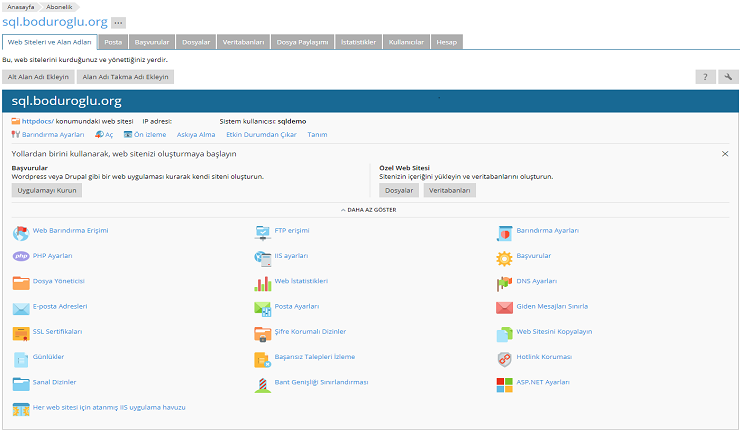
Task: Open the ellipsis menu beside domain name
Action: 118,22
